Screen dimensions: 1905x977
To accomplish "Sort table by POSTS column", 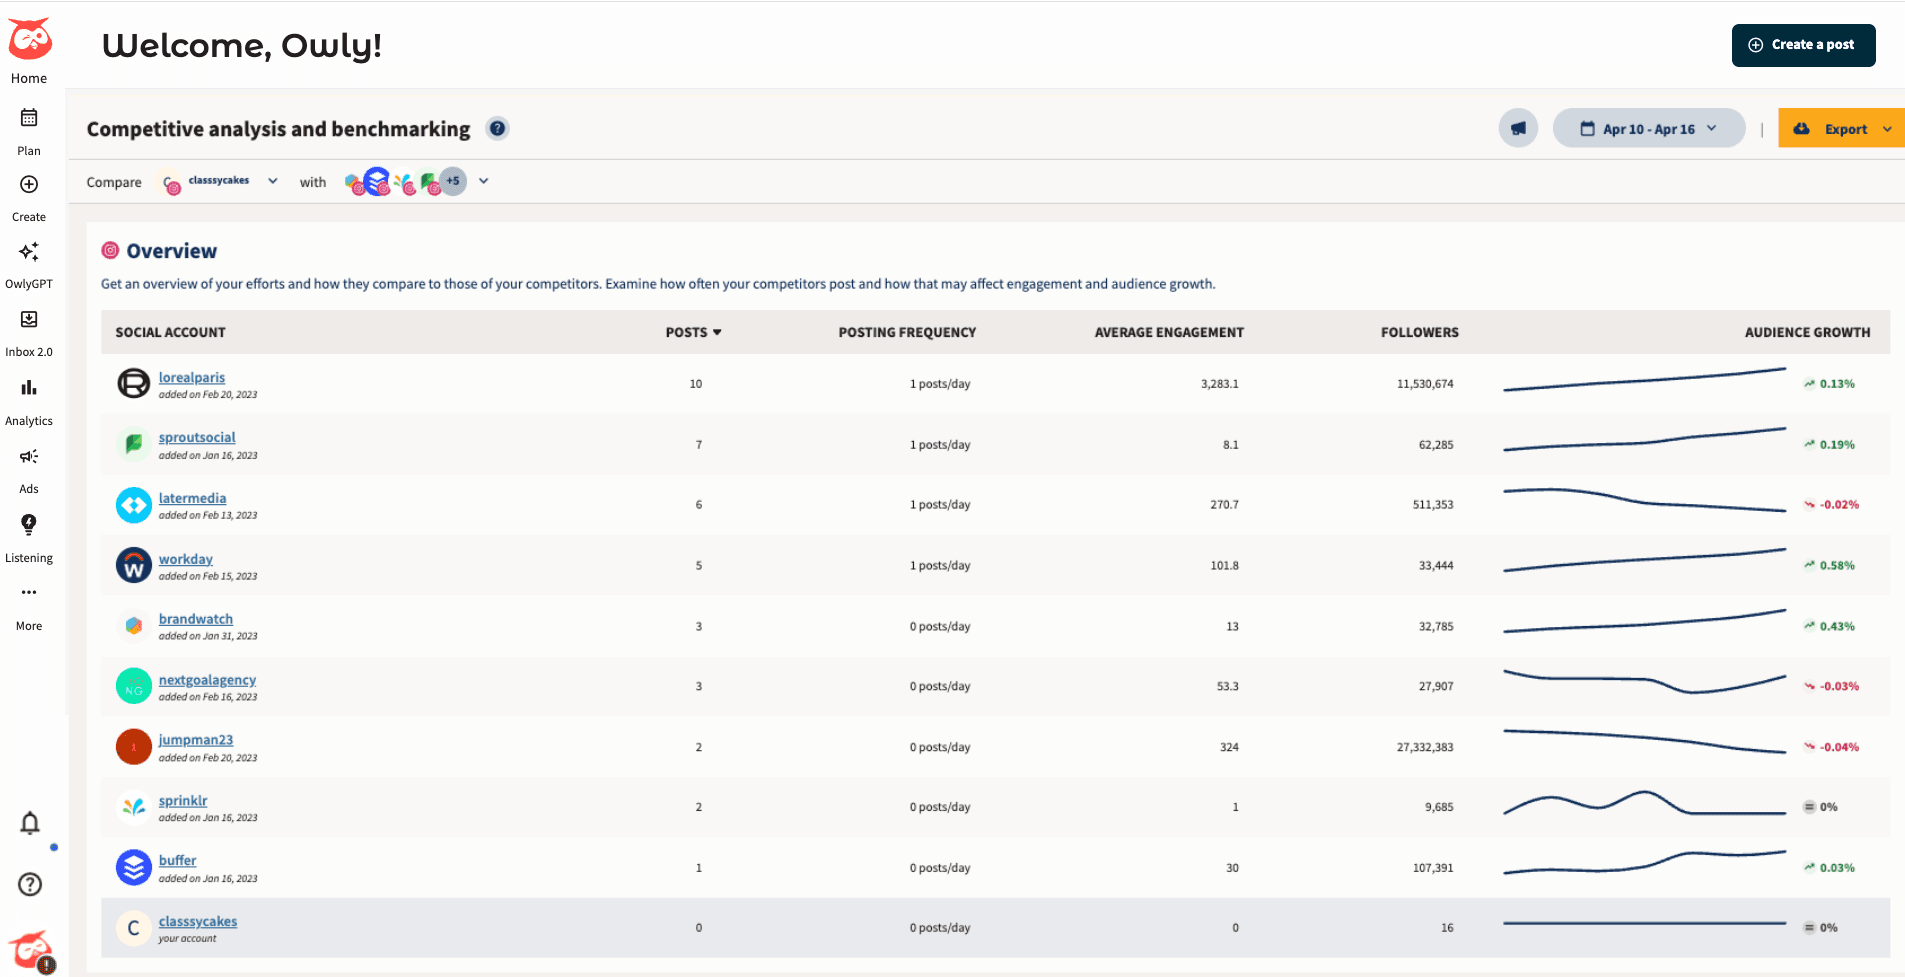I will (x=693, y=332).
